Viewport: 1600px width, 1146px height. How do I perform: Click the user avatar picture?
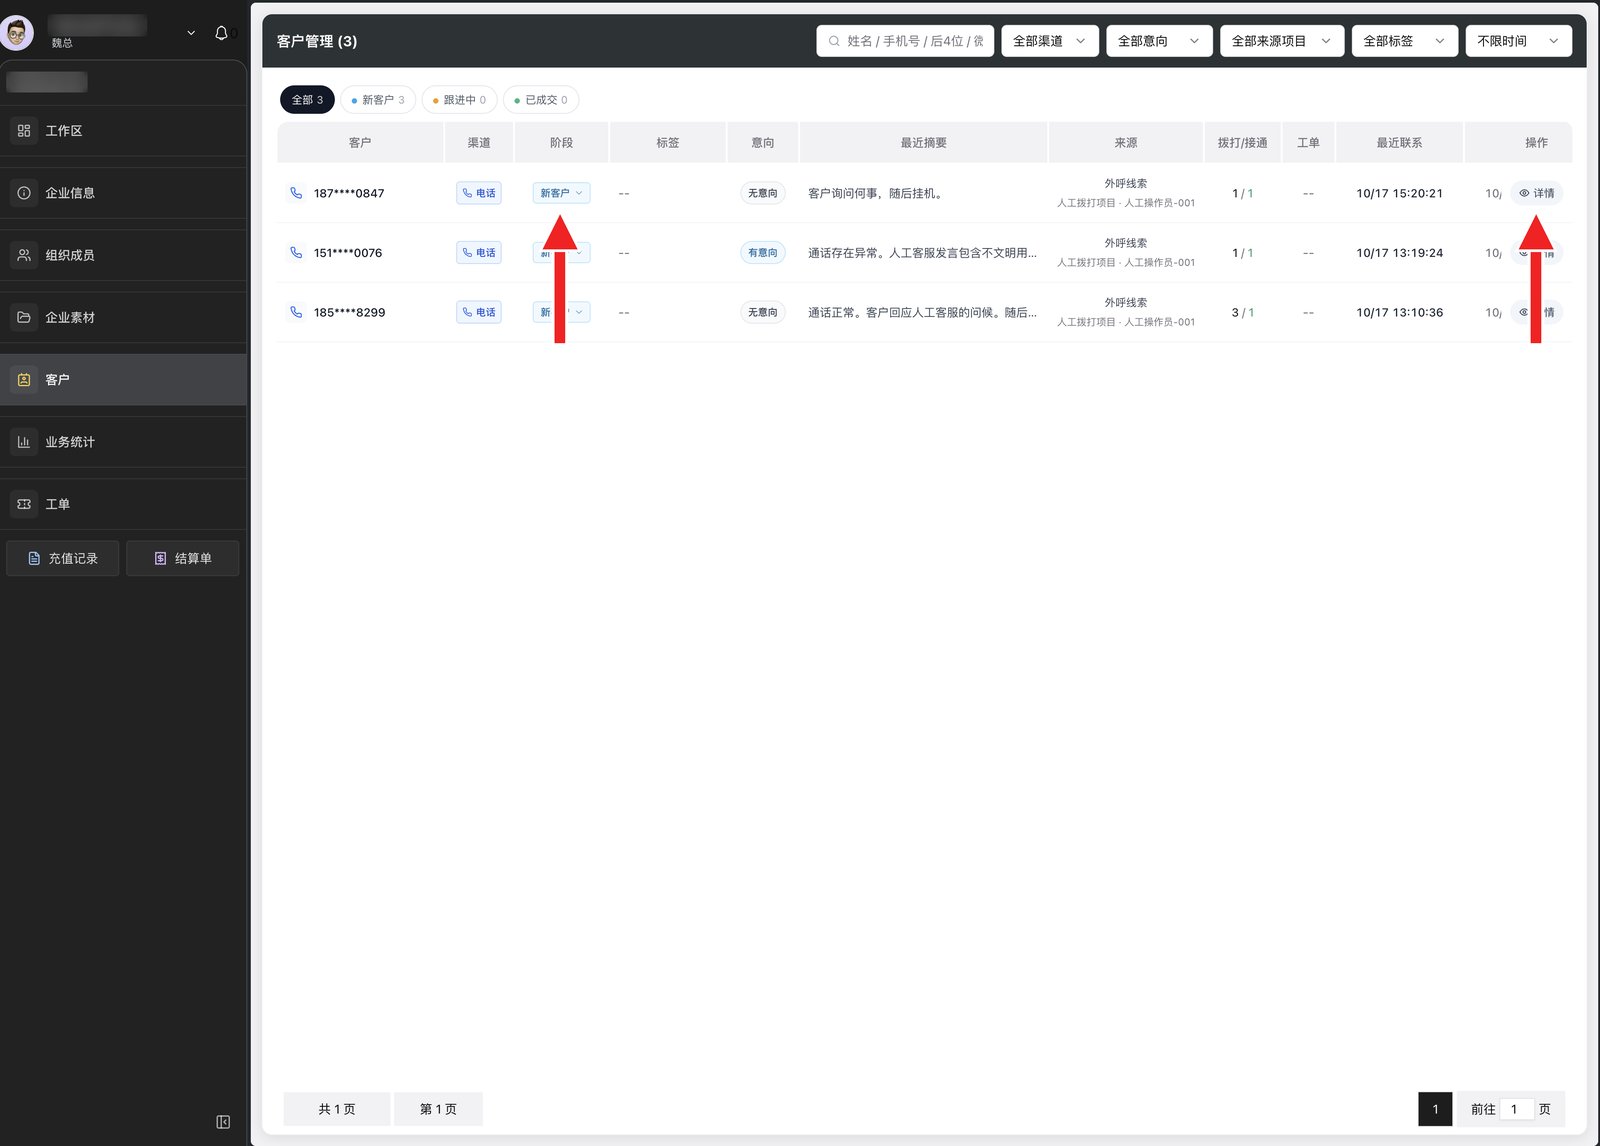(16, 33)
